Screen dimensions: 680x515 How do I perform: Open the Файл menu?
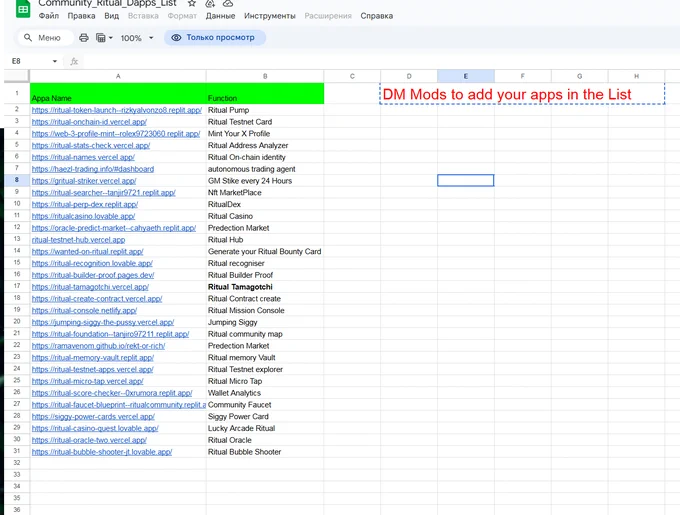pos(49,16)
